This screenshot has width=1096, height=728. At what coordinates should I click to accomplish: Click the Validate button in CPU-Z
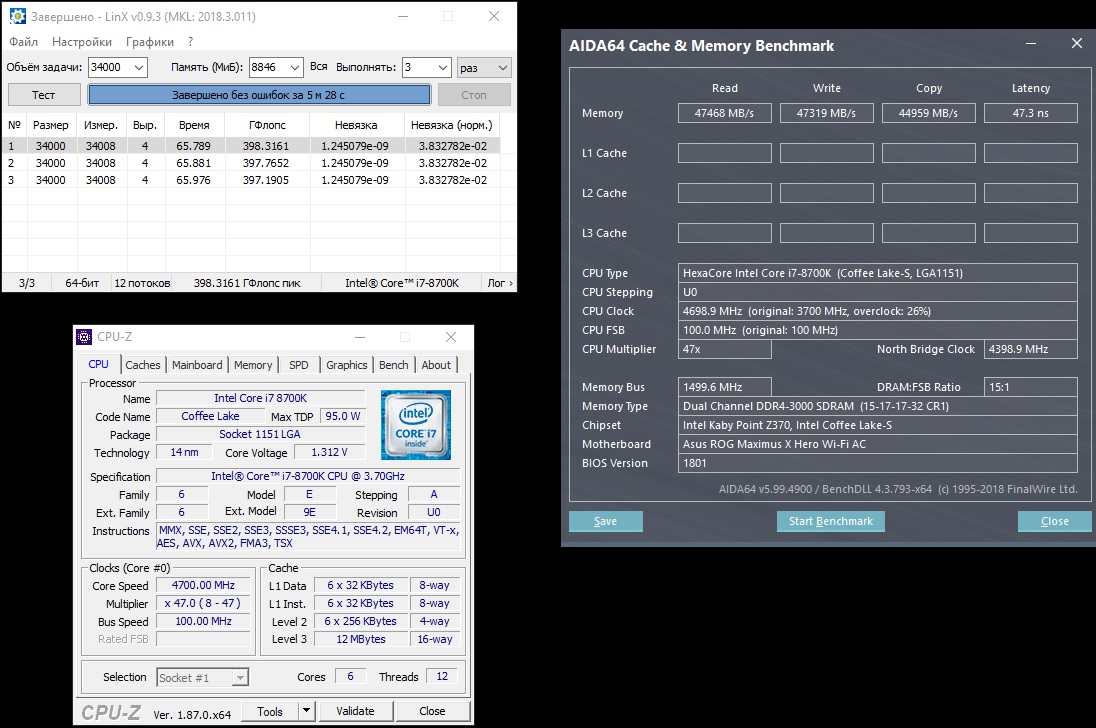coord(356,711)
